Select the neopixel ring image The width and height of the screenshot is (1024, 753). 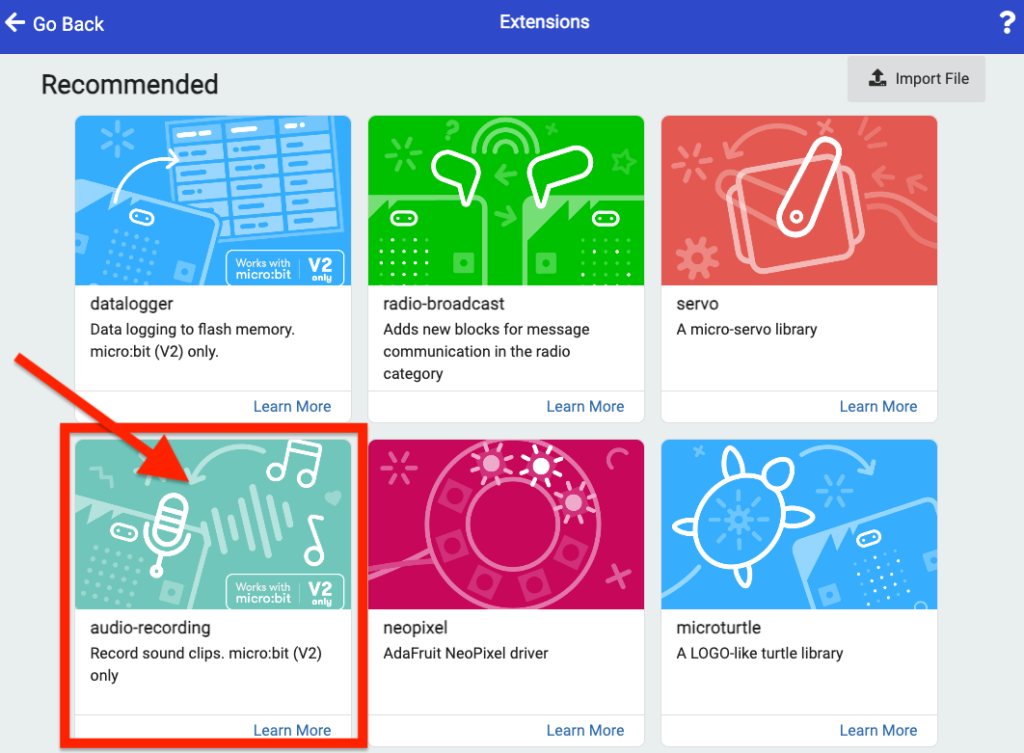point(506,524)
